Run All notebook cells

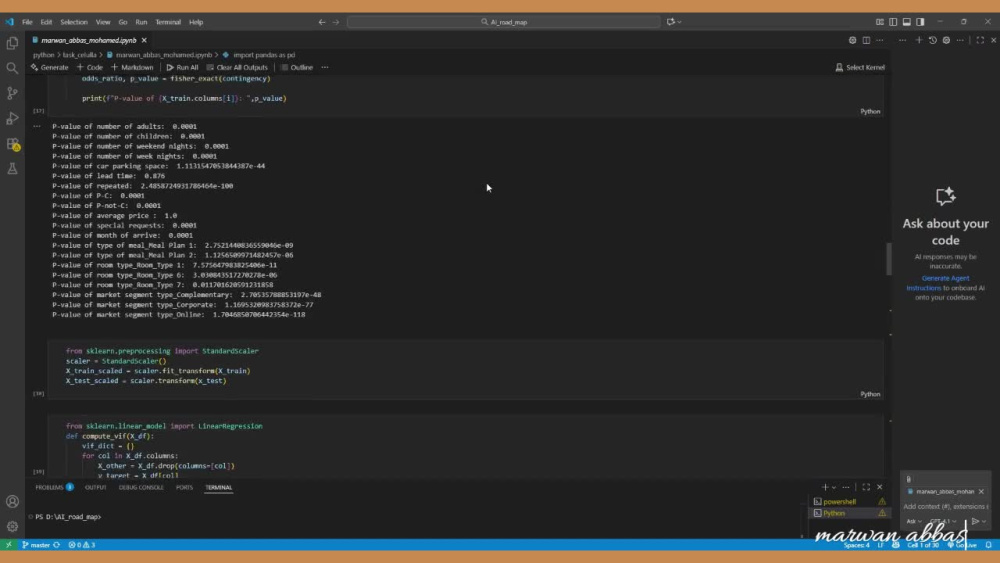pyautogui.click(x=182, y=67)
